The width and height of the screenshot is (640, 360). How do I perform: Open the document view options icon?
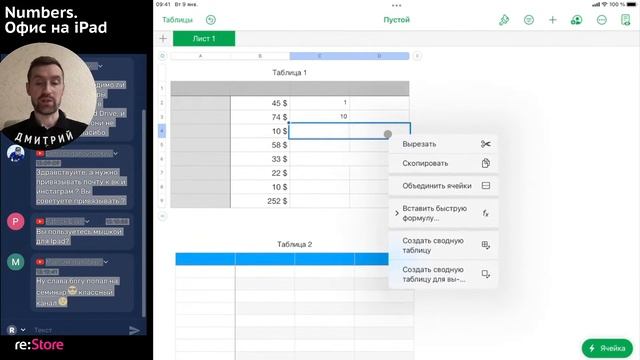(x=625, y=20)
